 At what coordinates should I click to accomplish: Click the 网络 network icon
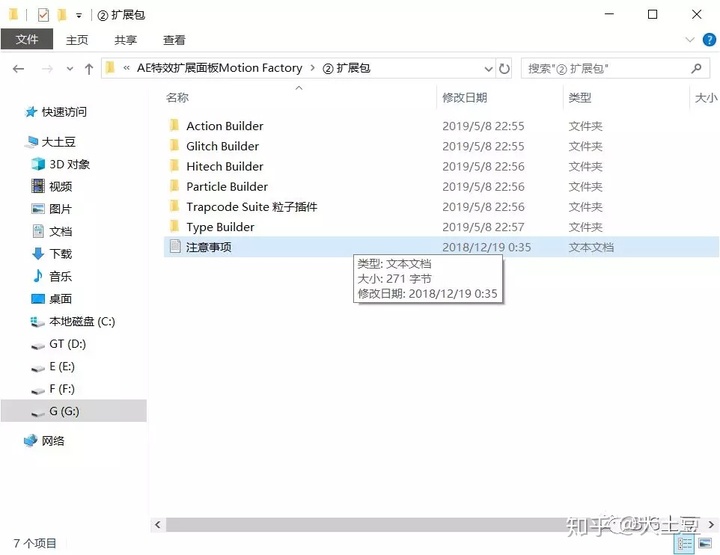point(31,441)
